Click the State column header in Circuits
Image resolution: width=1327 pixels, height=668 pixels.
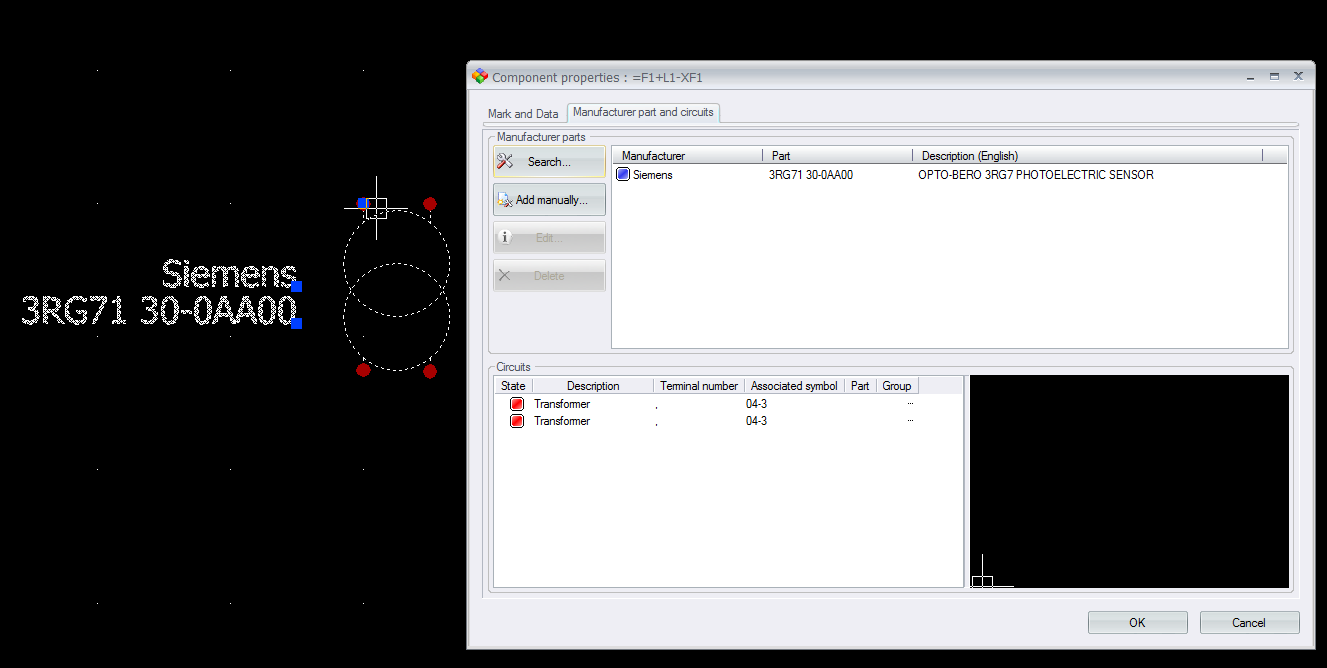pos(513,386)
